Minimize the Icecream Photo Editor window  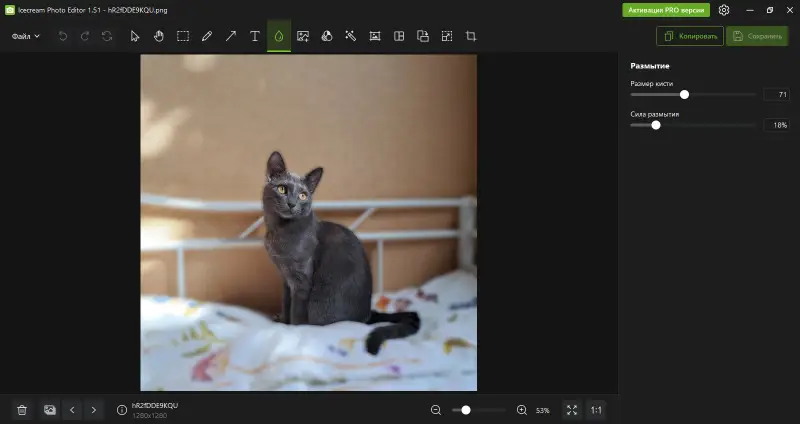(749, 10)
